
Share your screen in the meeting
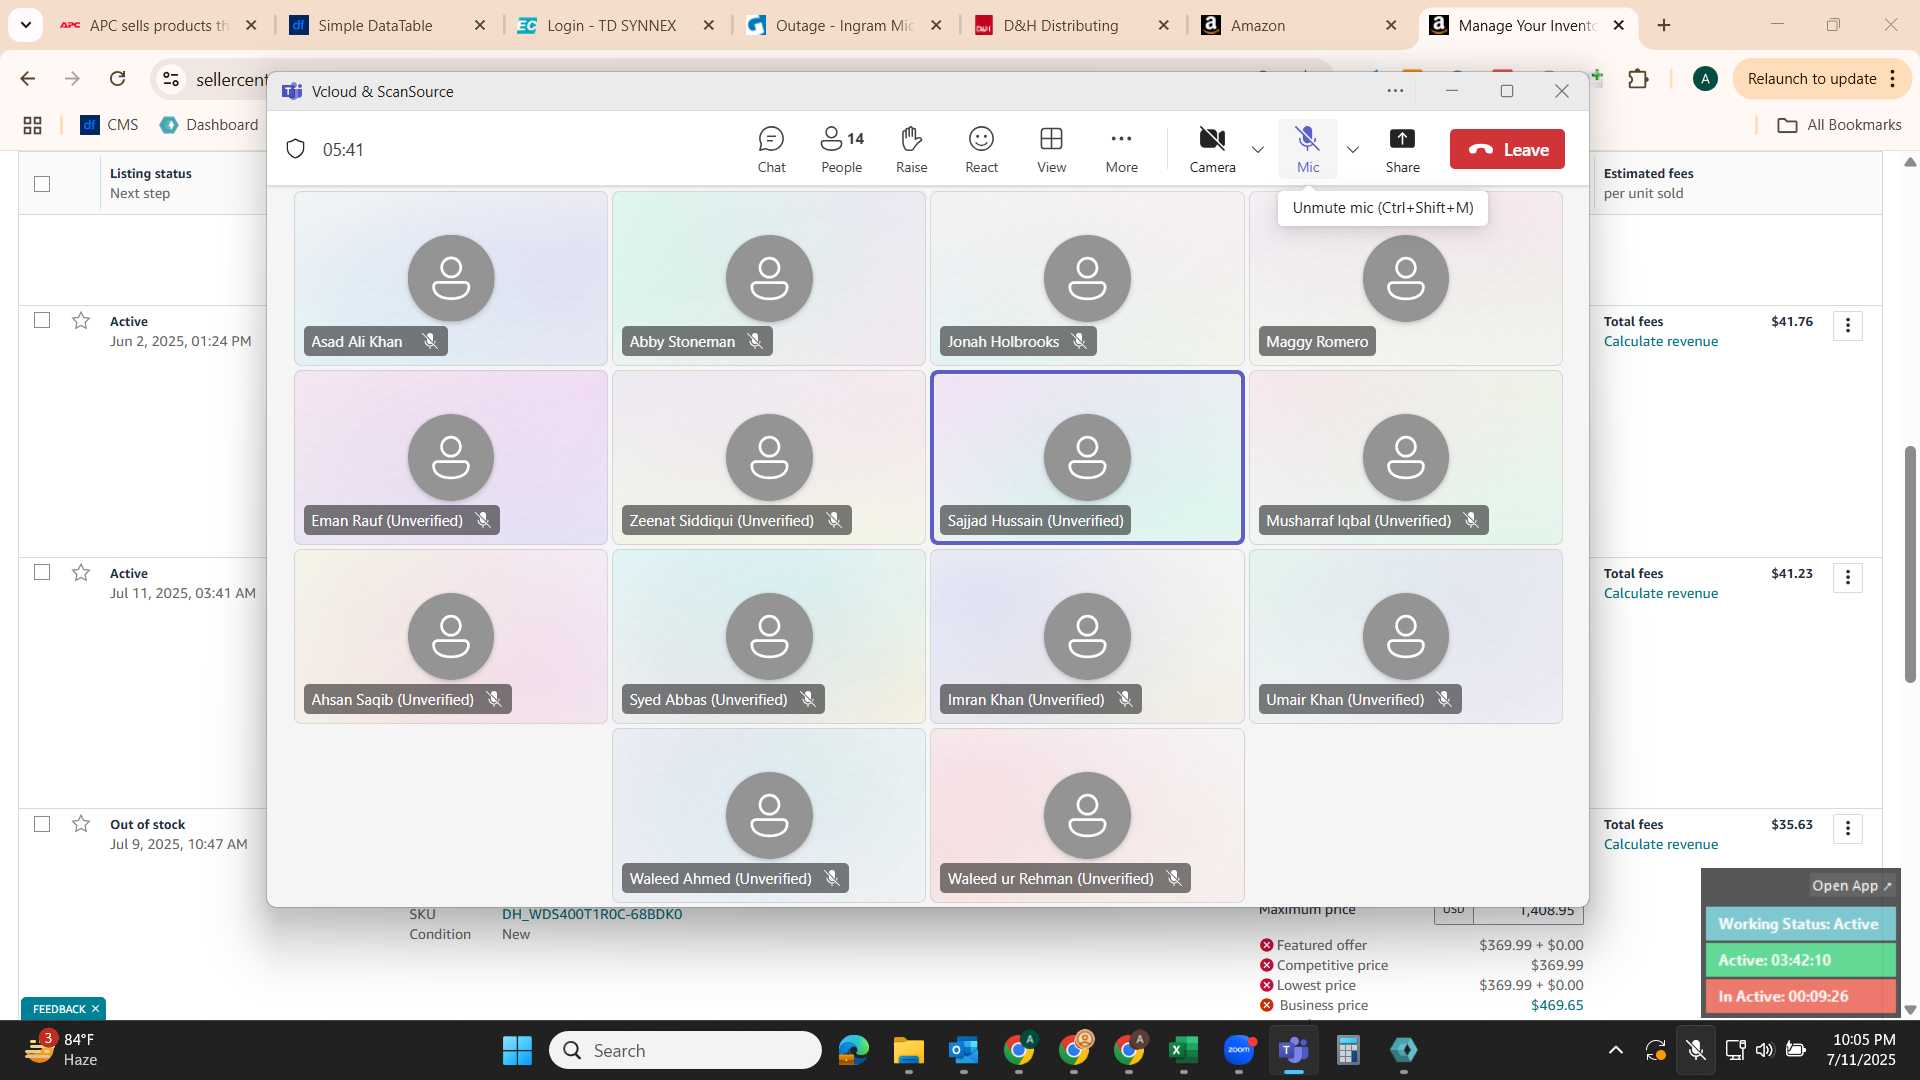click(x=1402, y=150)
